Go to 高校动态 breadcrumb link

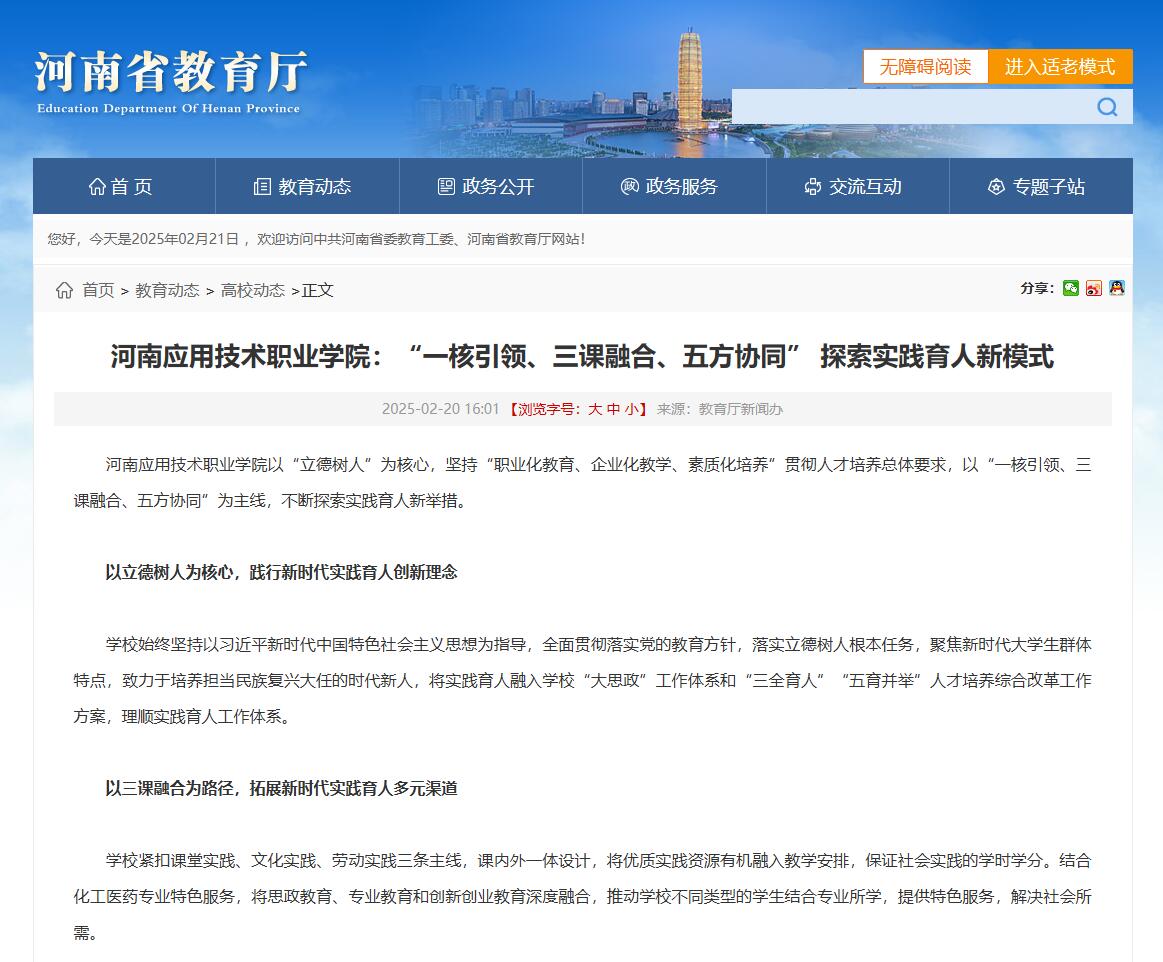252,290
